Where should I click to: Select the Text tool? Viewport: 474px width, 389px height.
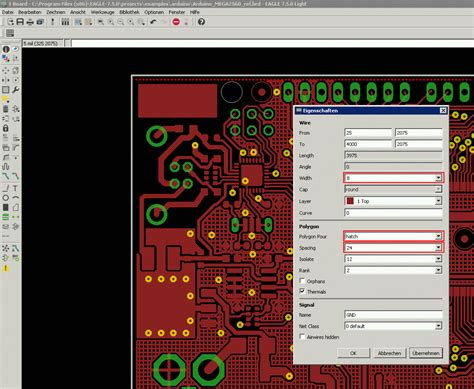(15, 188)
